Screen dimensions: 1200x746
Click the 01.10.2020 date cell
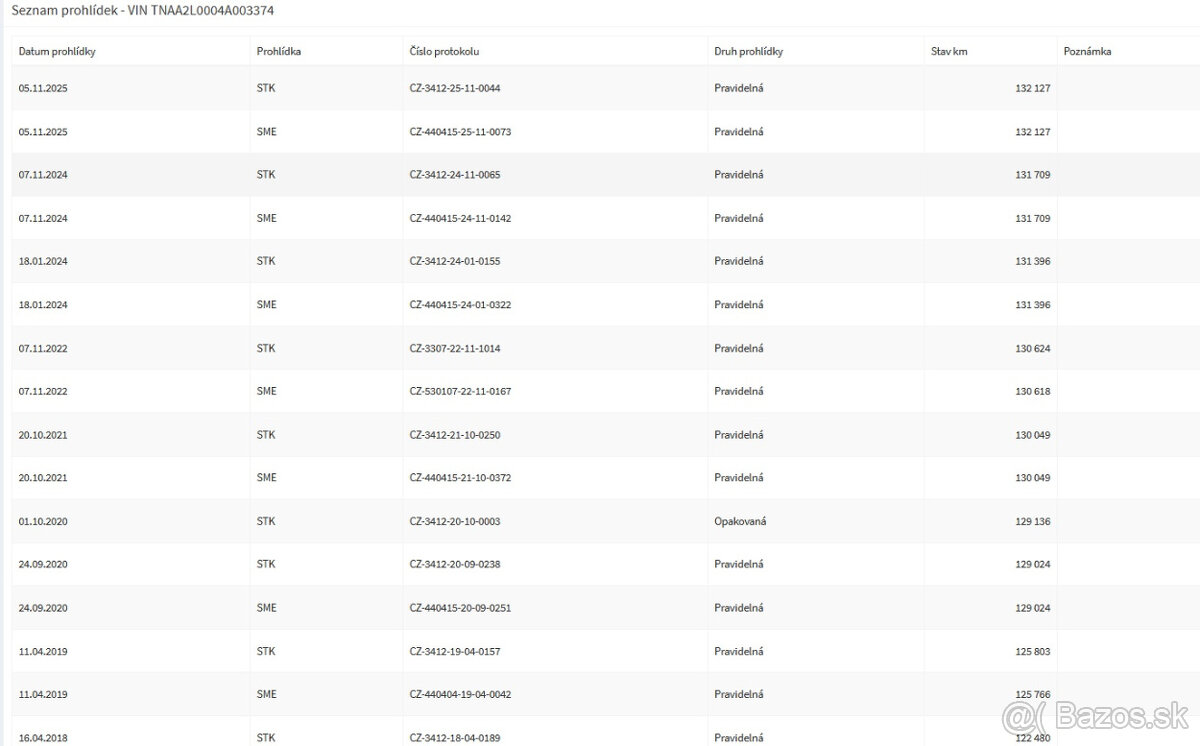43,522
